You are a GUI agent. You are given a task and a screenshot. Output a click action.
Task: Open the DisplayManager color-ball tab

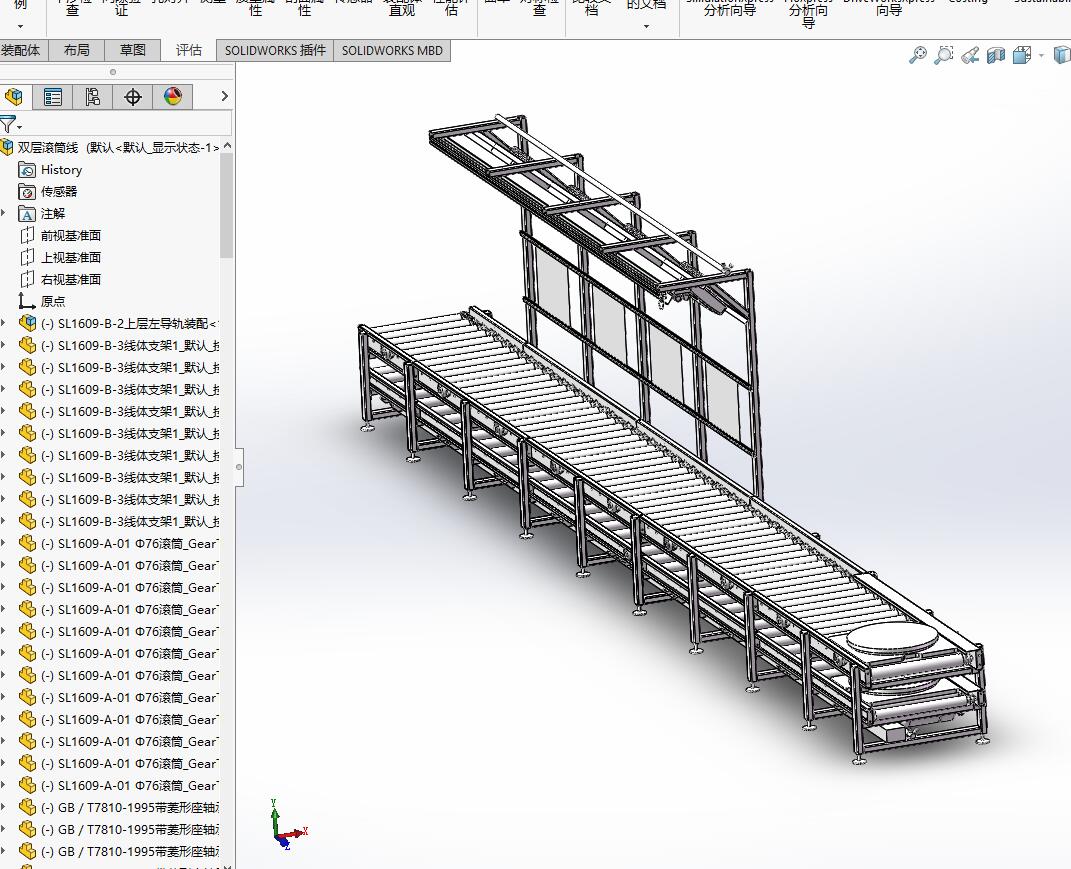point(173,97)
